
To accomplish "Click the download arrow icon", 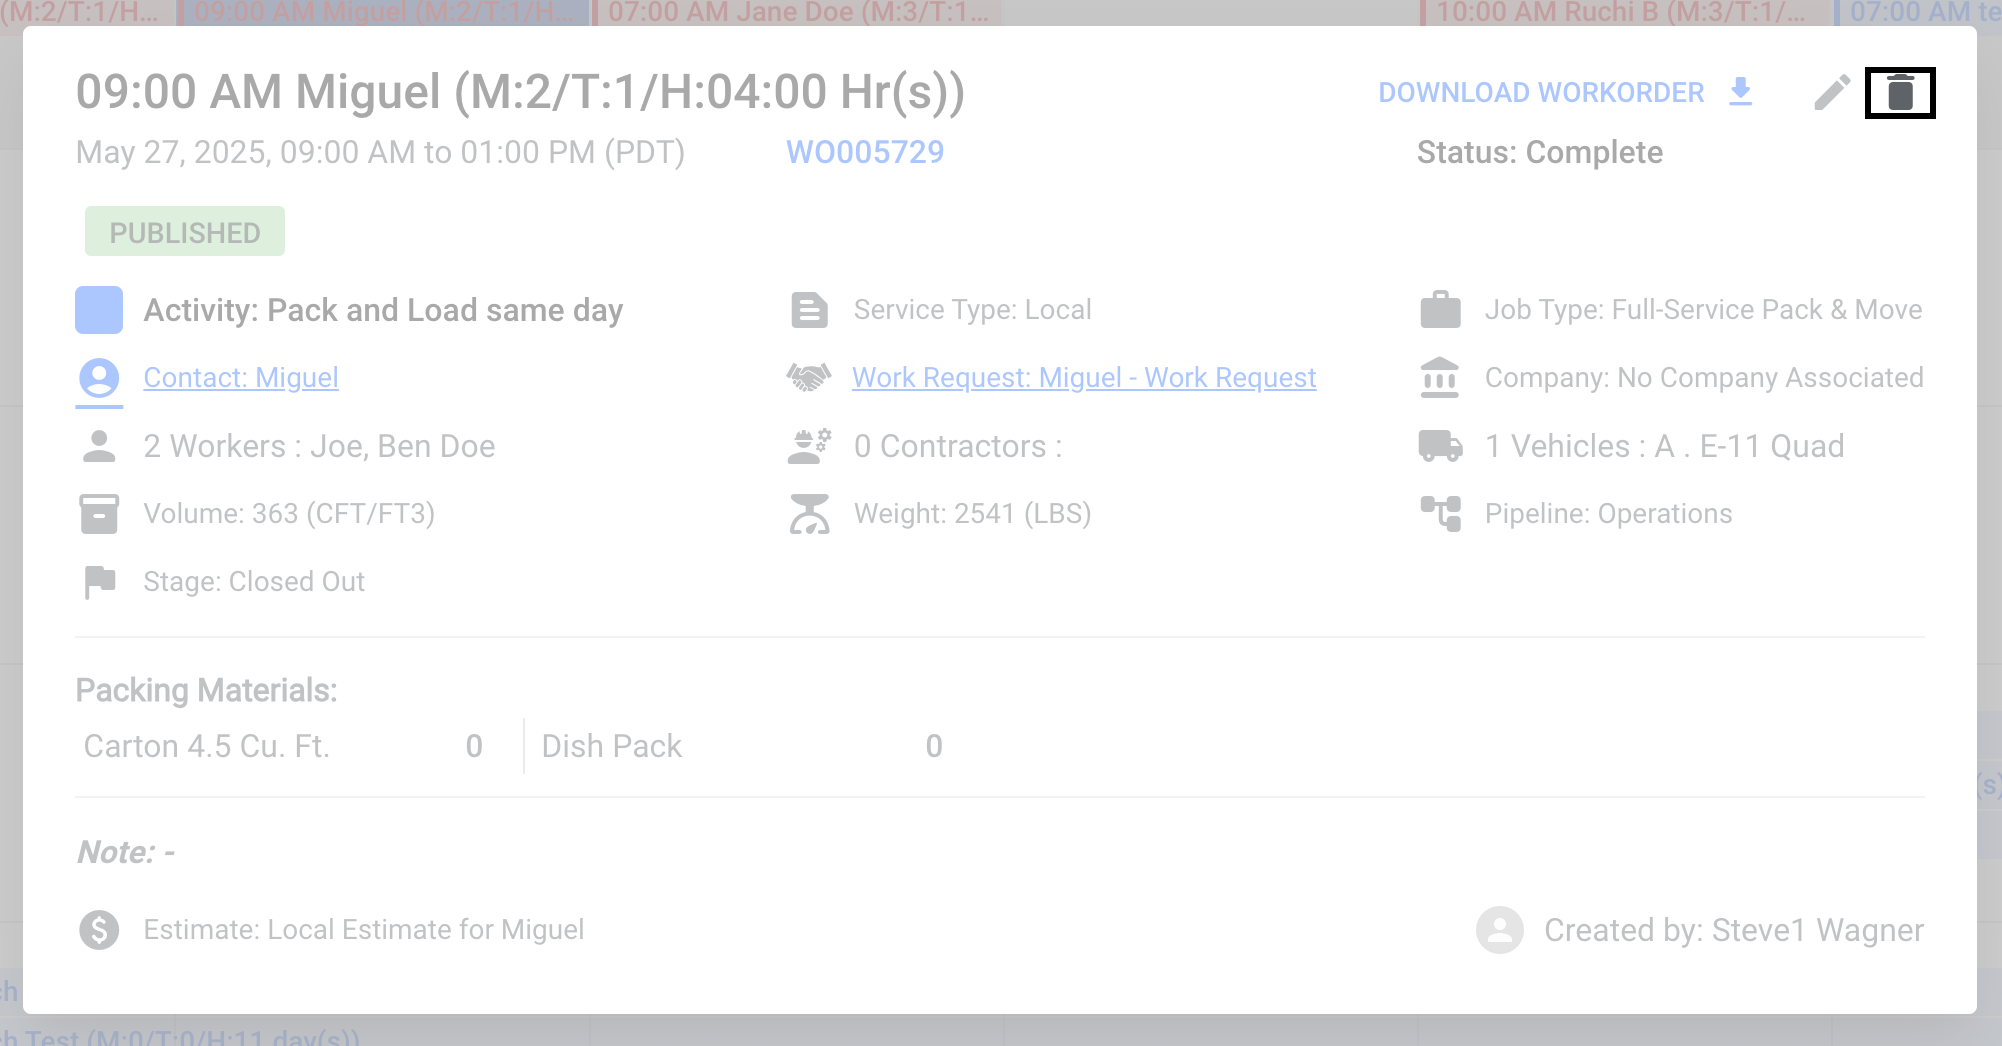I will pyautogui.click(x=1741, y=92).
